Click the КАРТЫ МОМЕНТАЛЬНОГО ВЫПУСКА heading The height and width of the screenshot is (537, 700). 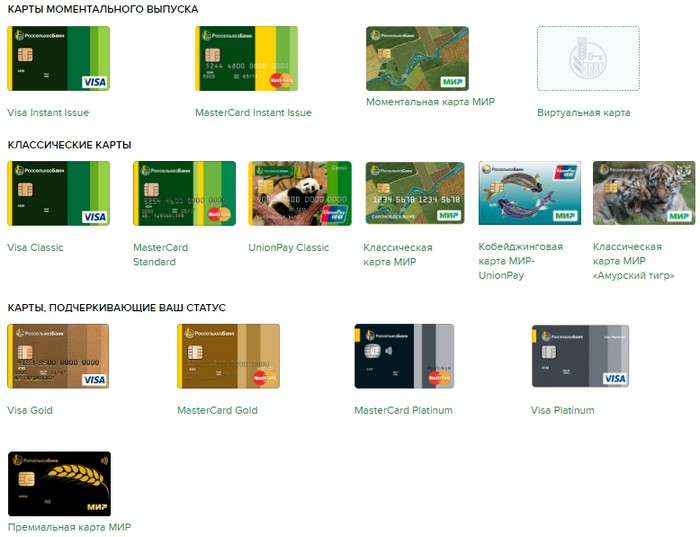pos(103,9)
